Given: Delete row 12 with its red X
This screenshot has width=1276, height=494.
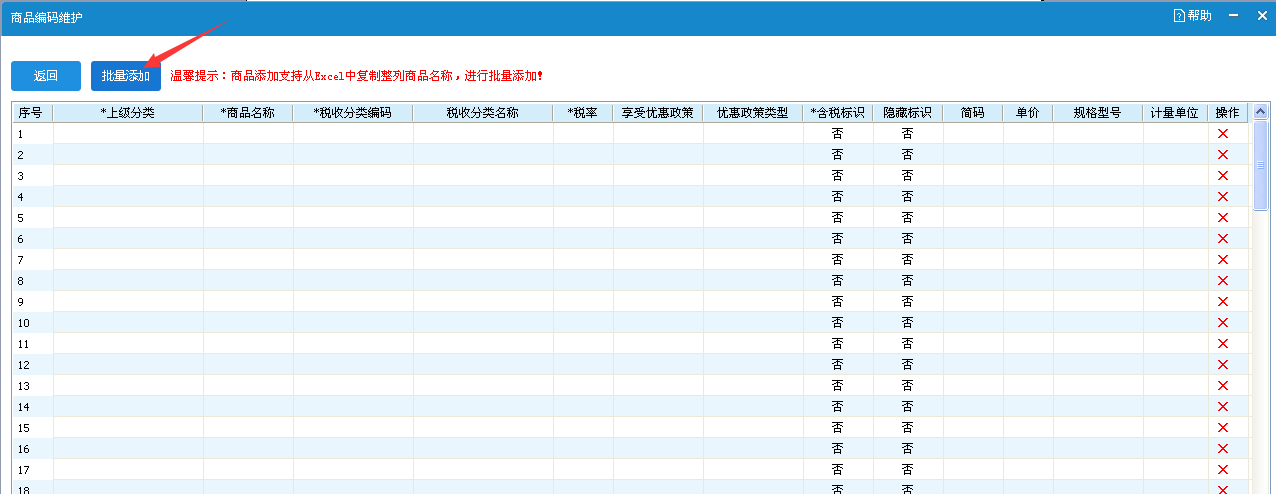Looking at the screenshot, I should (1222, 365).
